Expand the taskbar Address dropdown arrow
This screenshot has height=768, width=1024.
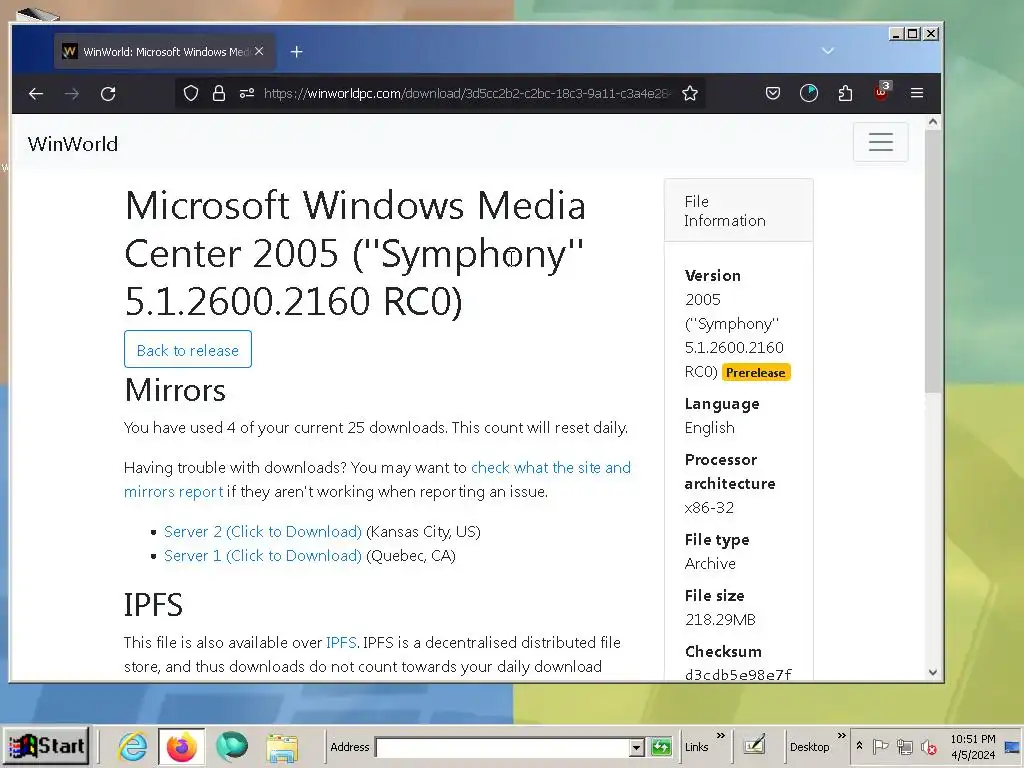coord(637,747)
